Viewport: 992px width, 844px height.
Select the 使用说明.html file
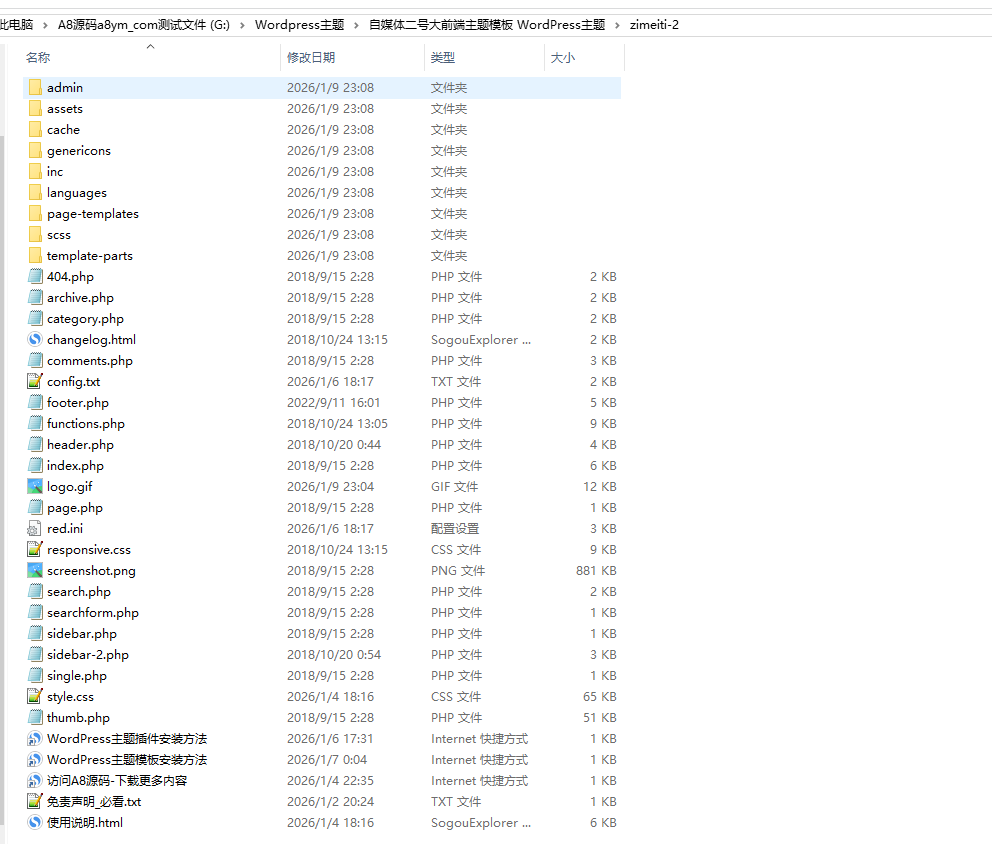84,823
